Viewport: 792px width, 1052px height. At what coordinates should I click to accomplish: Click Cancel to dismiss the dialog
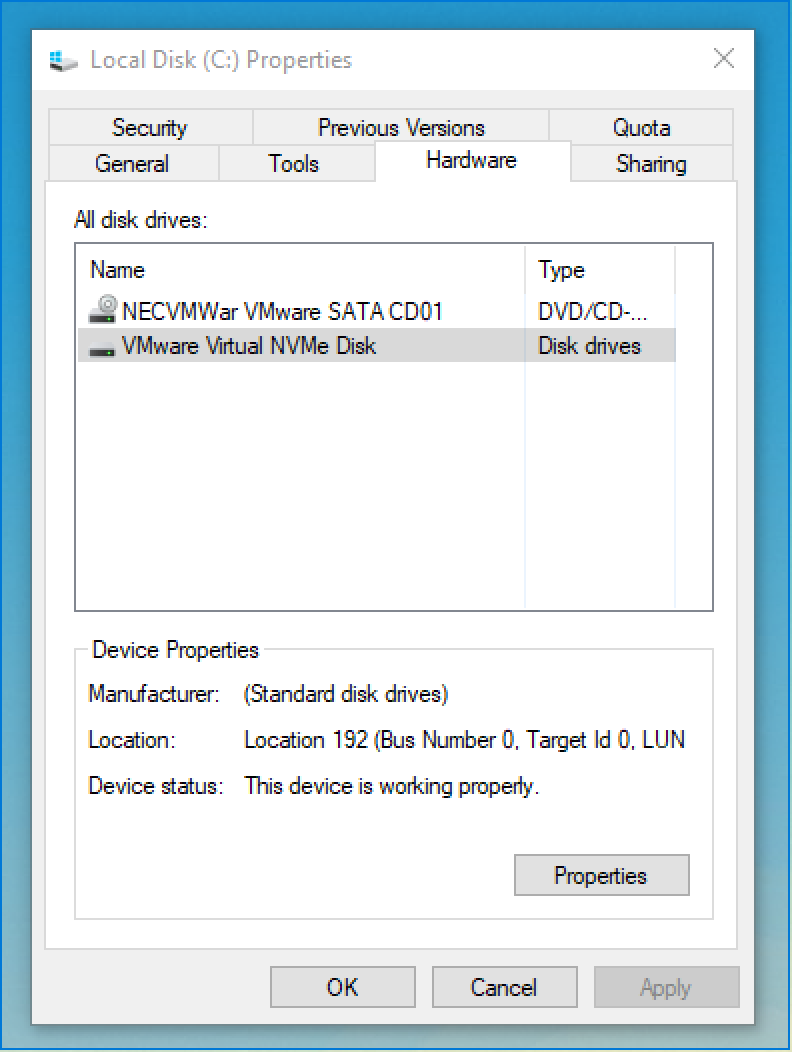[x=504, y=988]
